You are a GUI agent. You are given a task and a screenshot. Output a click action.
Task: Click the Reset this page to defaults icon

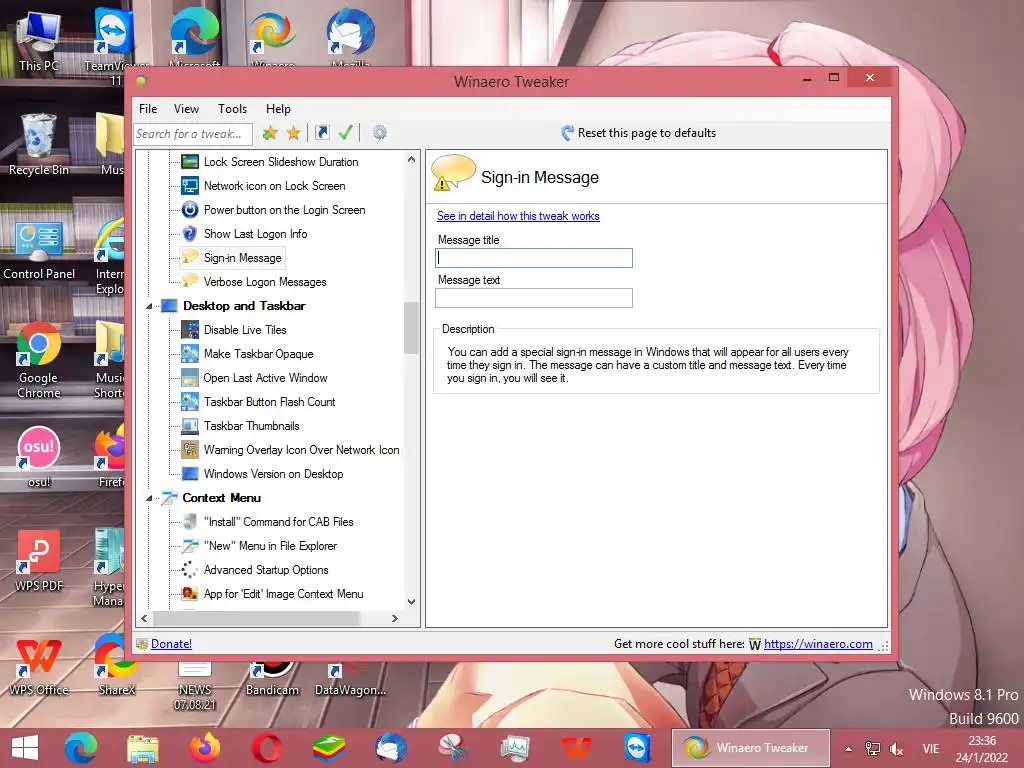pyautogui.click(x=568, y=133)
